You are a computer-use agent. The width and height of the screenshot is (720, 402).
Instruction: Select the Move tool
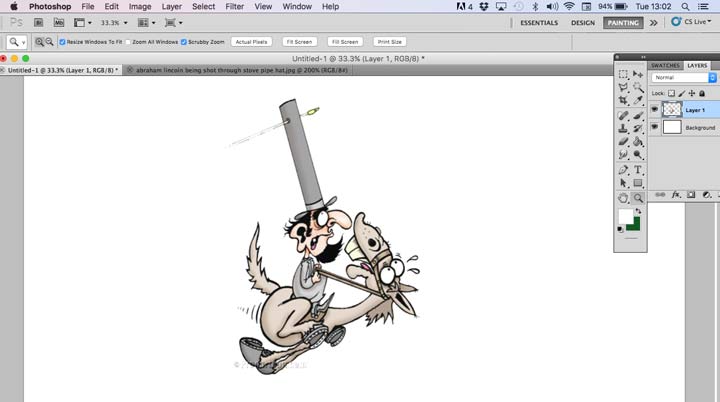[638, 74]
